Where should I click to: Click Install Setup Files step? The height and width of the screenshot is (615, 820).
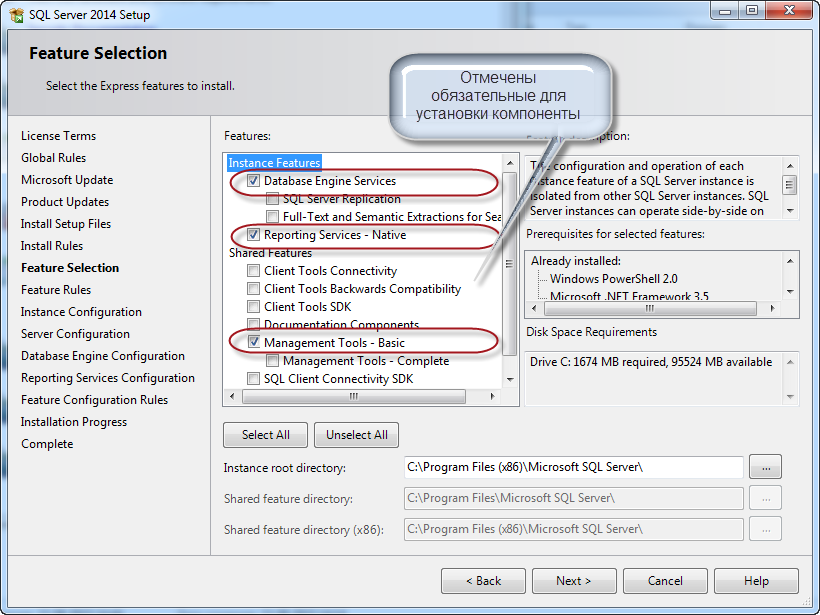[x=66, y=224]
